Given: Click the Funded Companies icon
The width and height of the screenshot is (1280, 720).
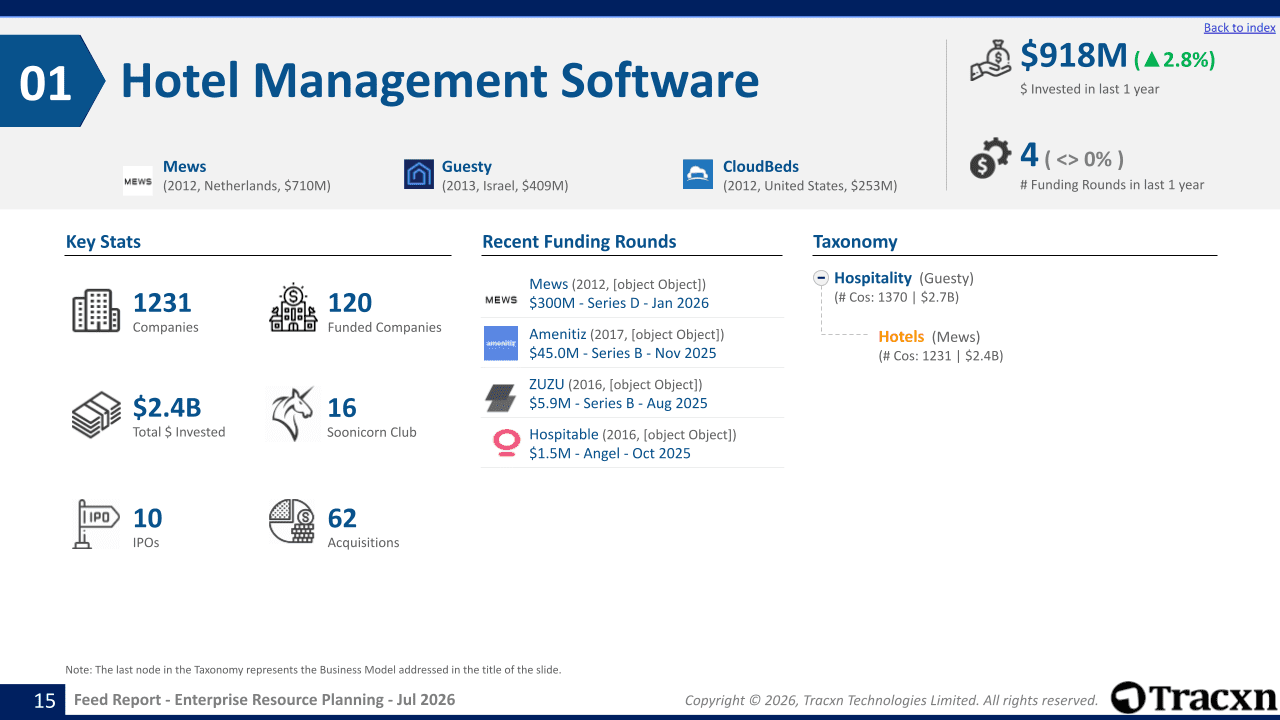Looking at the screenshot, I should click(293, 308).
